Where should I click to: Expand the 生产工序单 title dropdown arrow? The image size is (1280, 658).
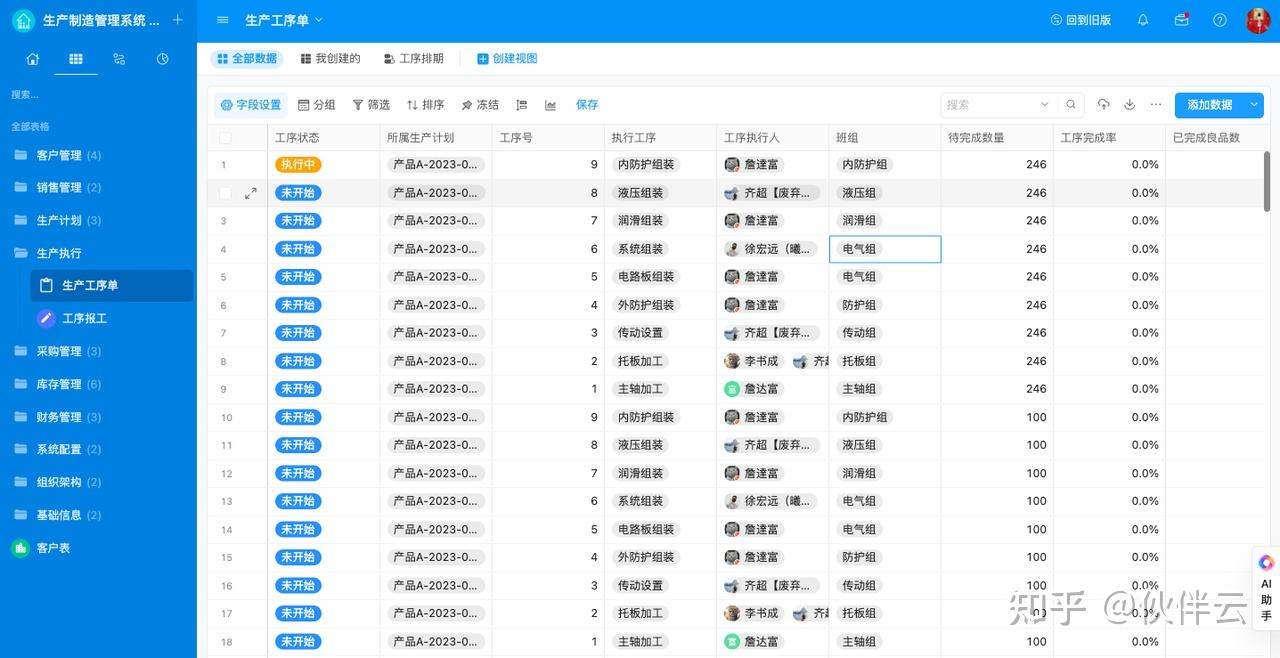point(317,20)
